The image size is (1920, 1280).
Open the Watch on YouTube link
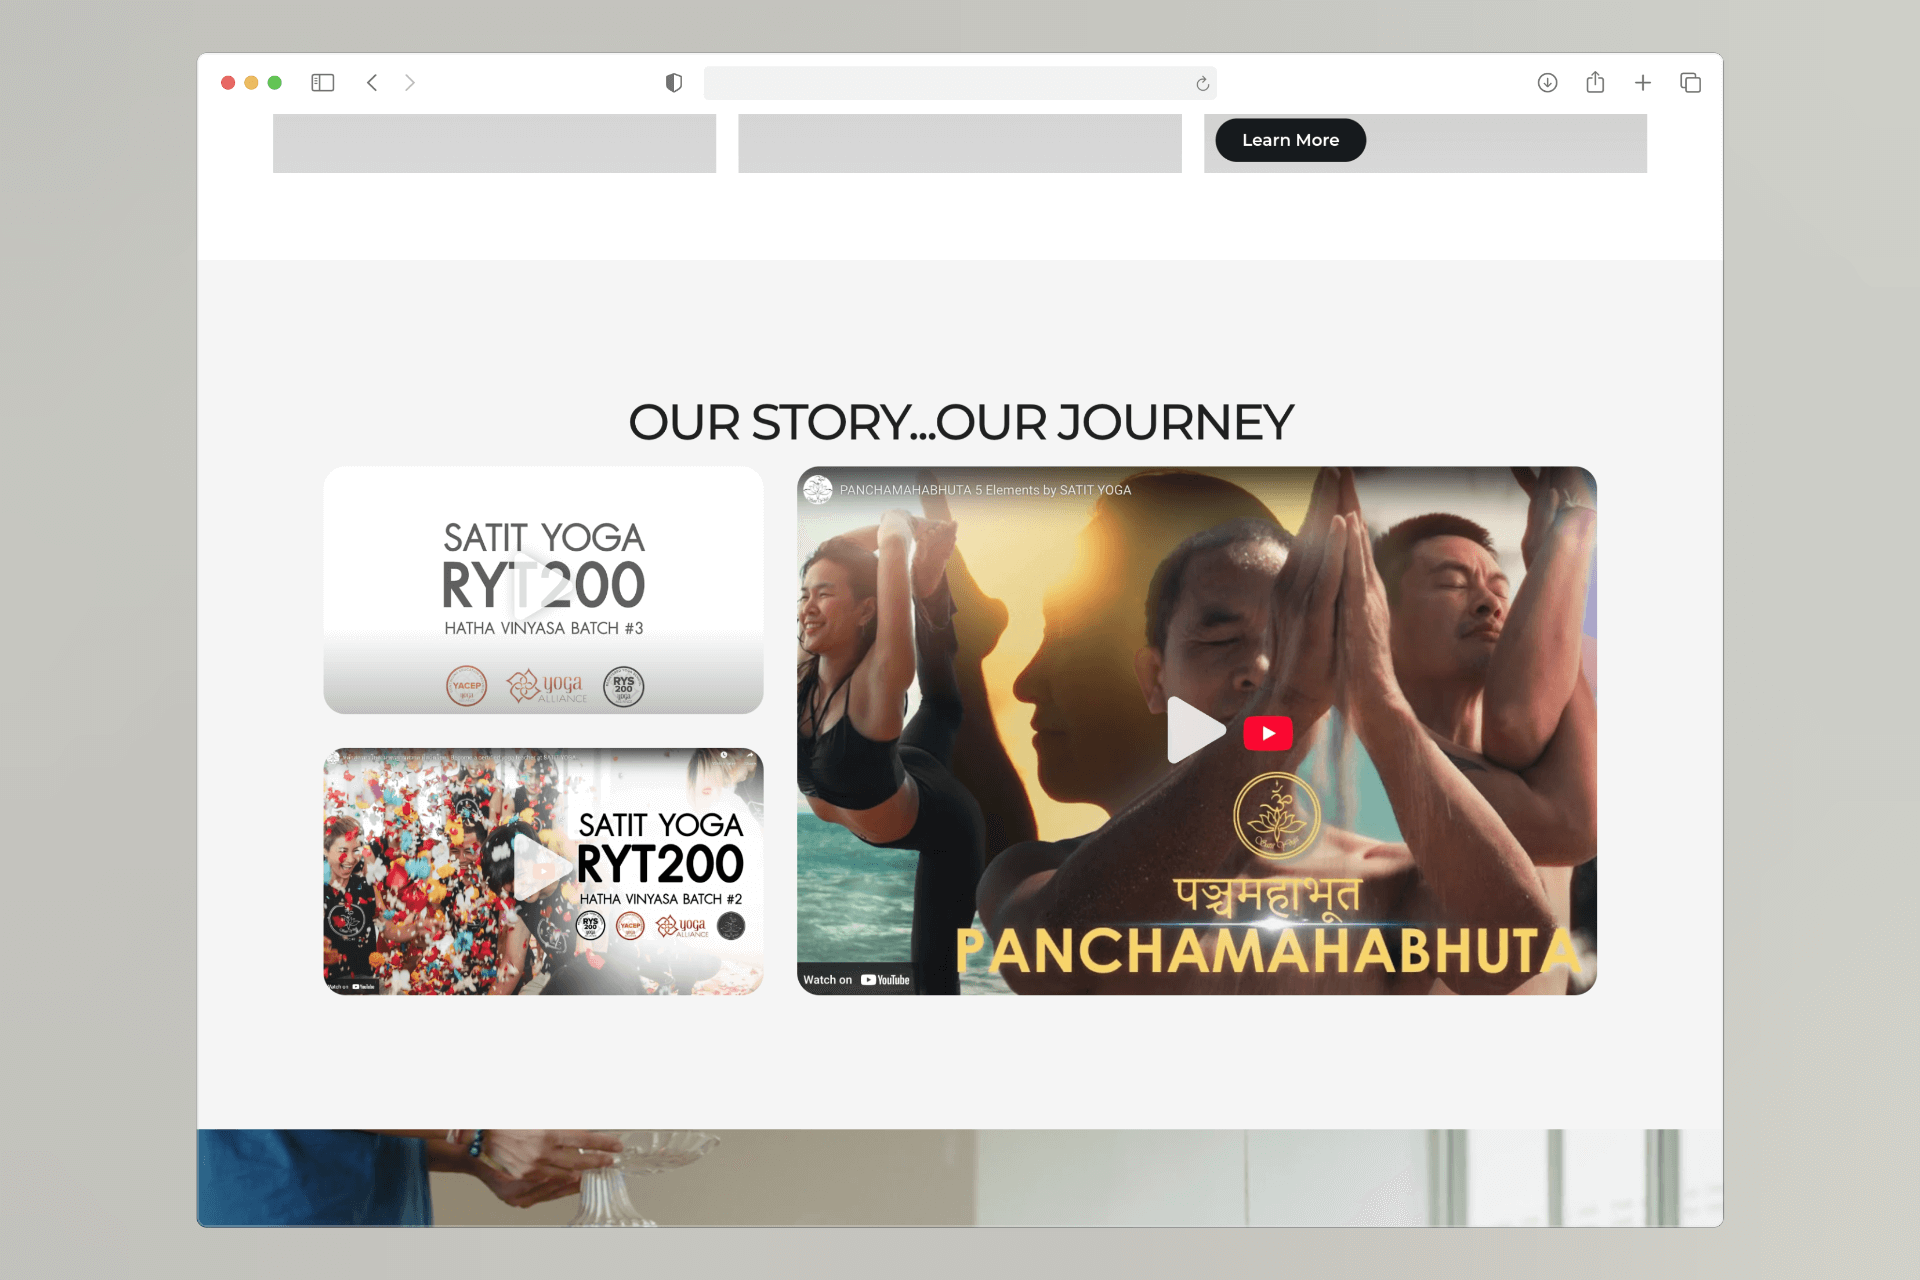[x=857, y=980]
